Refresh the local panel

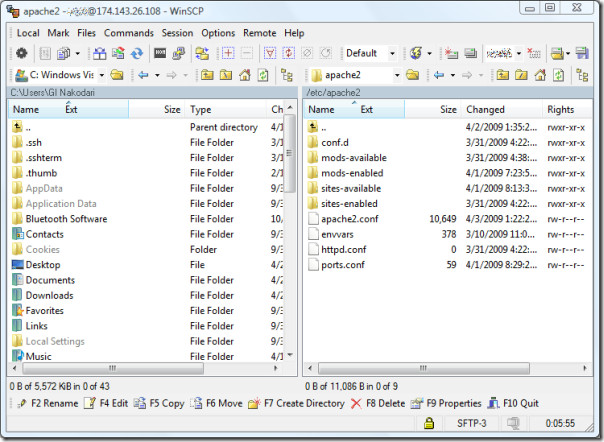pyautogui.click(x=263, y=75)
